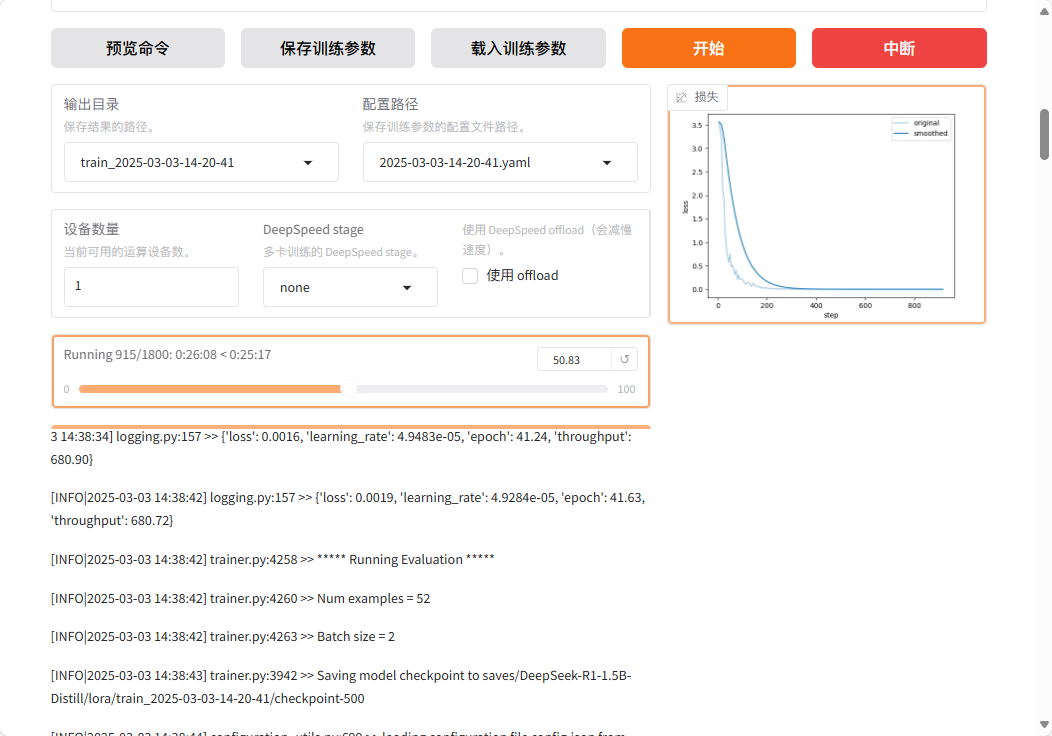Screen dimensions: 1052x736
Task: Click the 输出目录 label
Action: (91, 104)
